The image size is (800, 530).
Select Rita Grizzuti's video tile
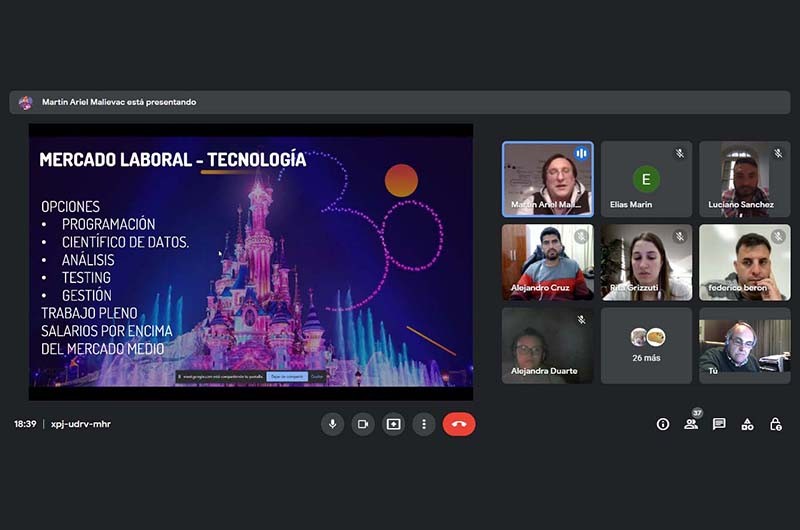tap(646, 262)
